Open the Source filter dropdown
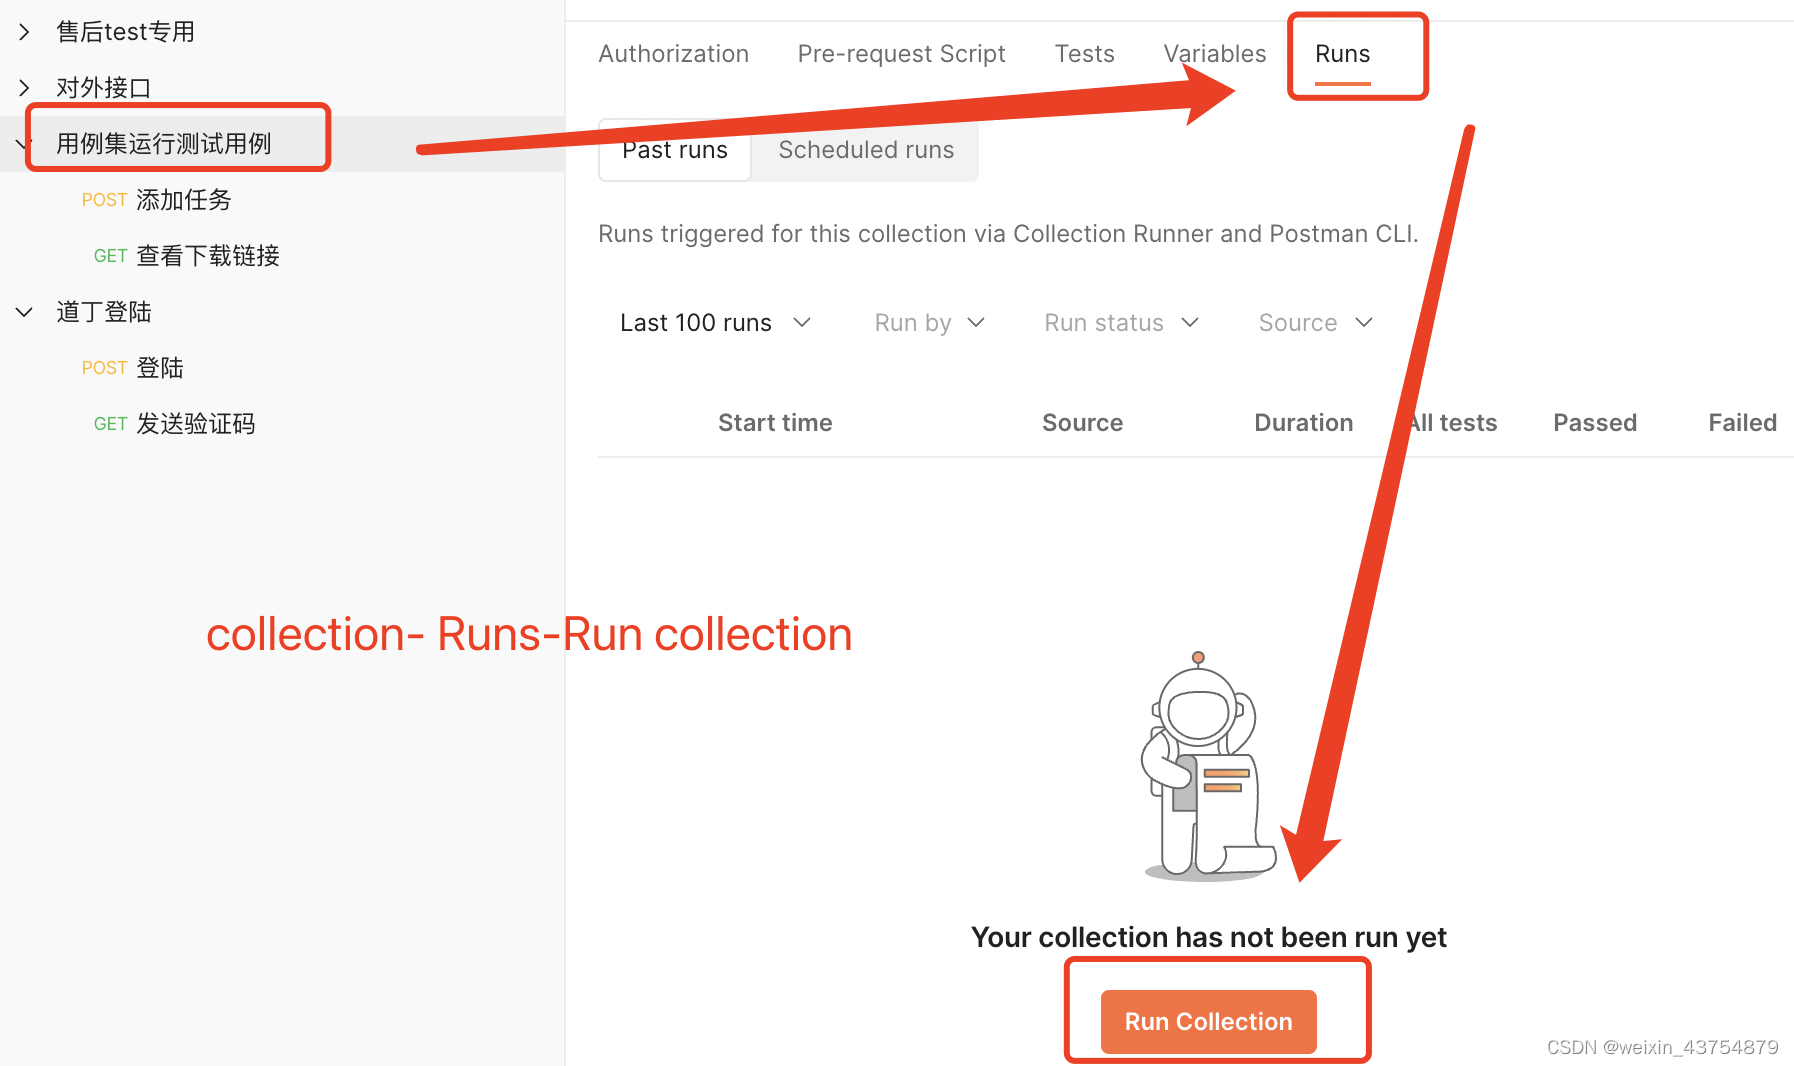 click(1315, 323)
